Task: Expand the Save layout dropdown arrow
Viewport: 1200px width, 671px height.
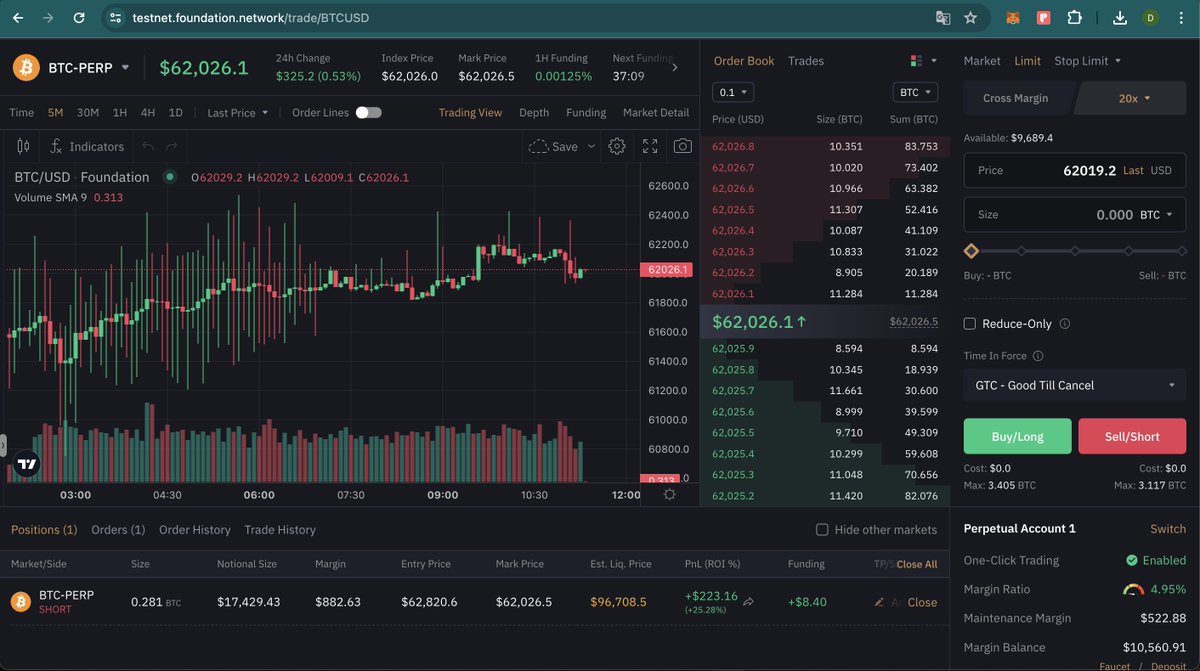Action: point(591,146)
